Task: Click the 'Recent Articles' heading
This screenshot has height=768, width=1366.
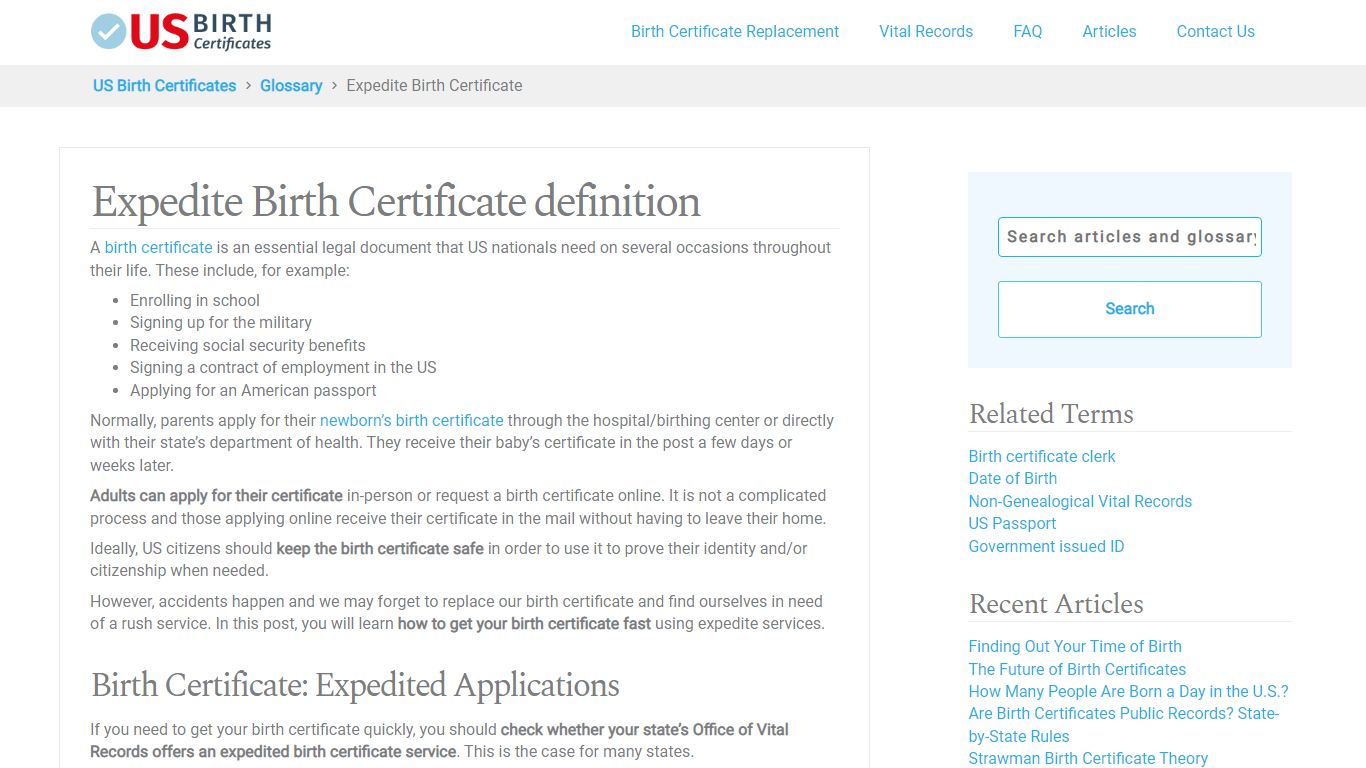Action: [x=1056, y=604]
